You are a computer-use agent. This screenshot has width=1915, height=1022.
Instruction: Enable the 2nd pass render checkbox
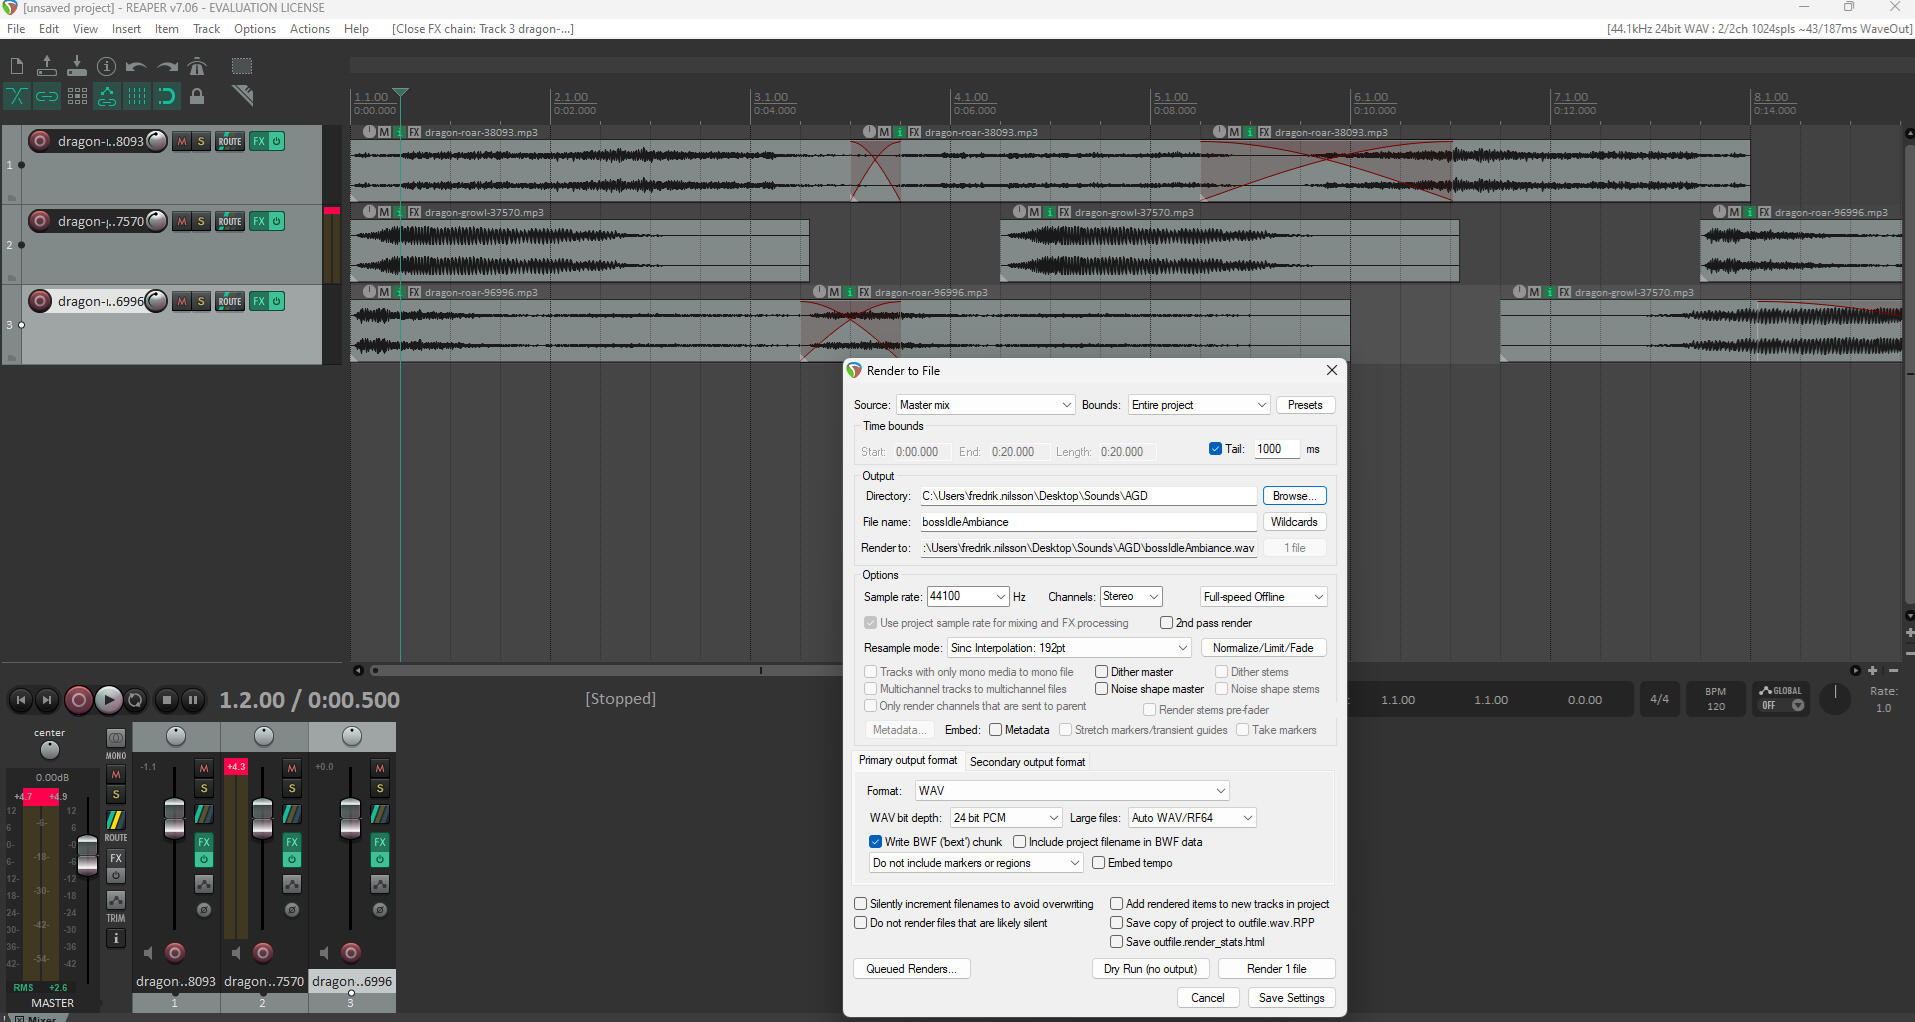(x=1166, y=623)
